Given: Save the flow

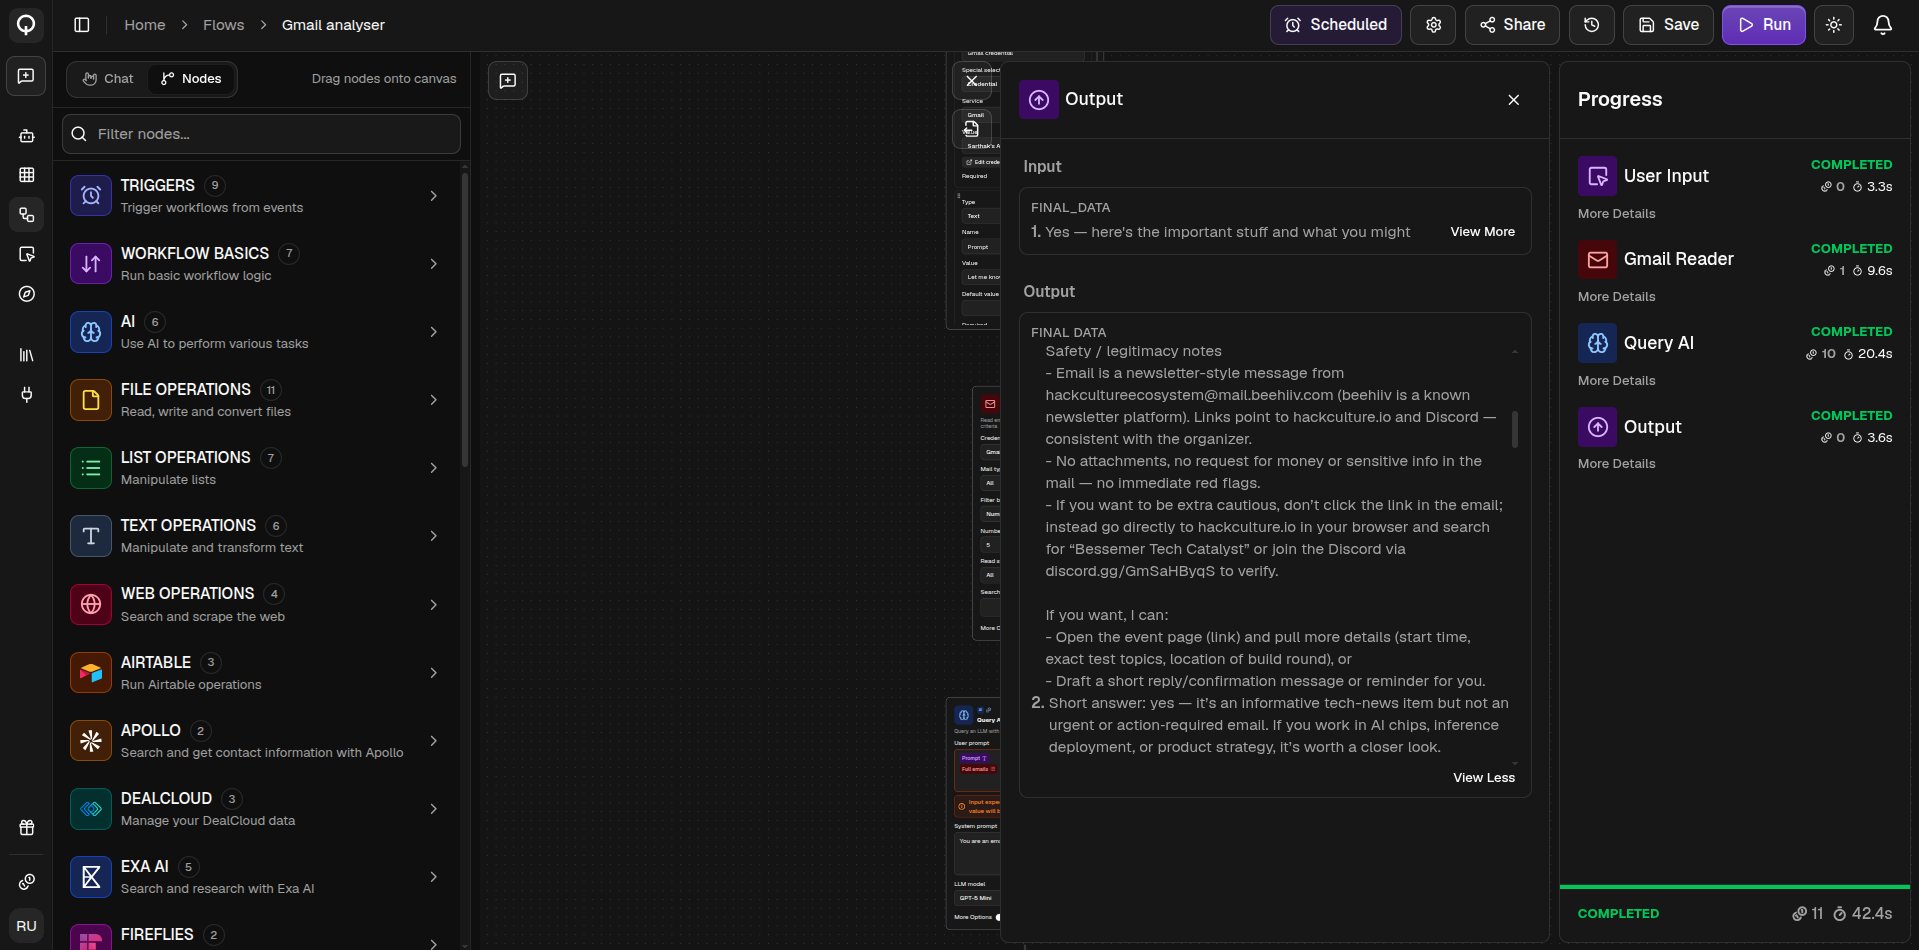Looking at the screenshot, I should click(x=1668, y=25).
